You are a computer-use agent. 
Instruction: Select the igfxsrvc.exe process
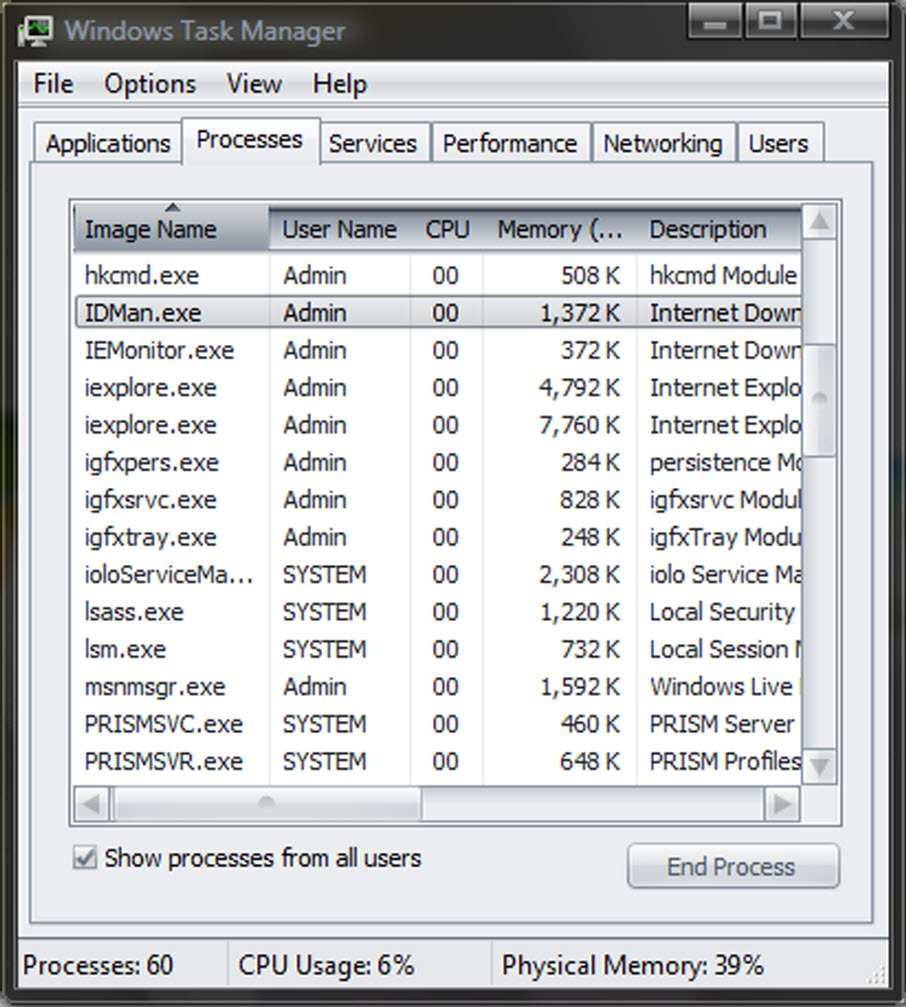tap(438, 500)
